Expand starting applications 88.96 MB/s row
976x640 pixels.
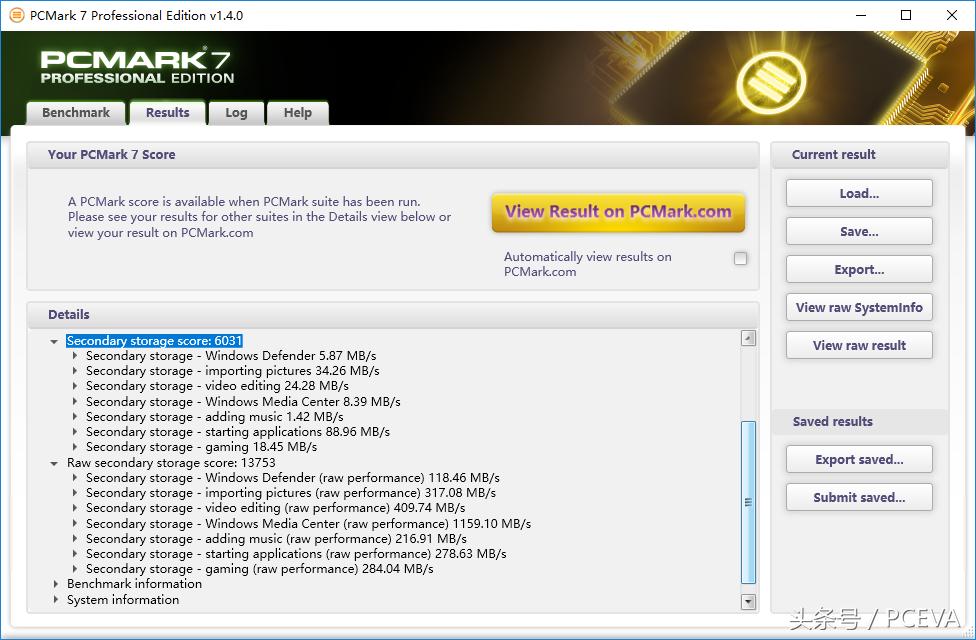tap(75, 431)
